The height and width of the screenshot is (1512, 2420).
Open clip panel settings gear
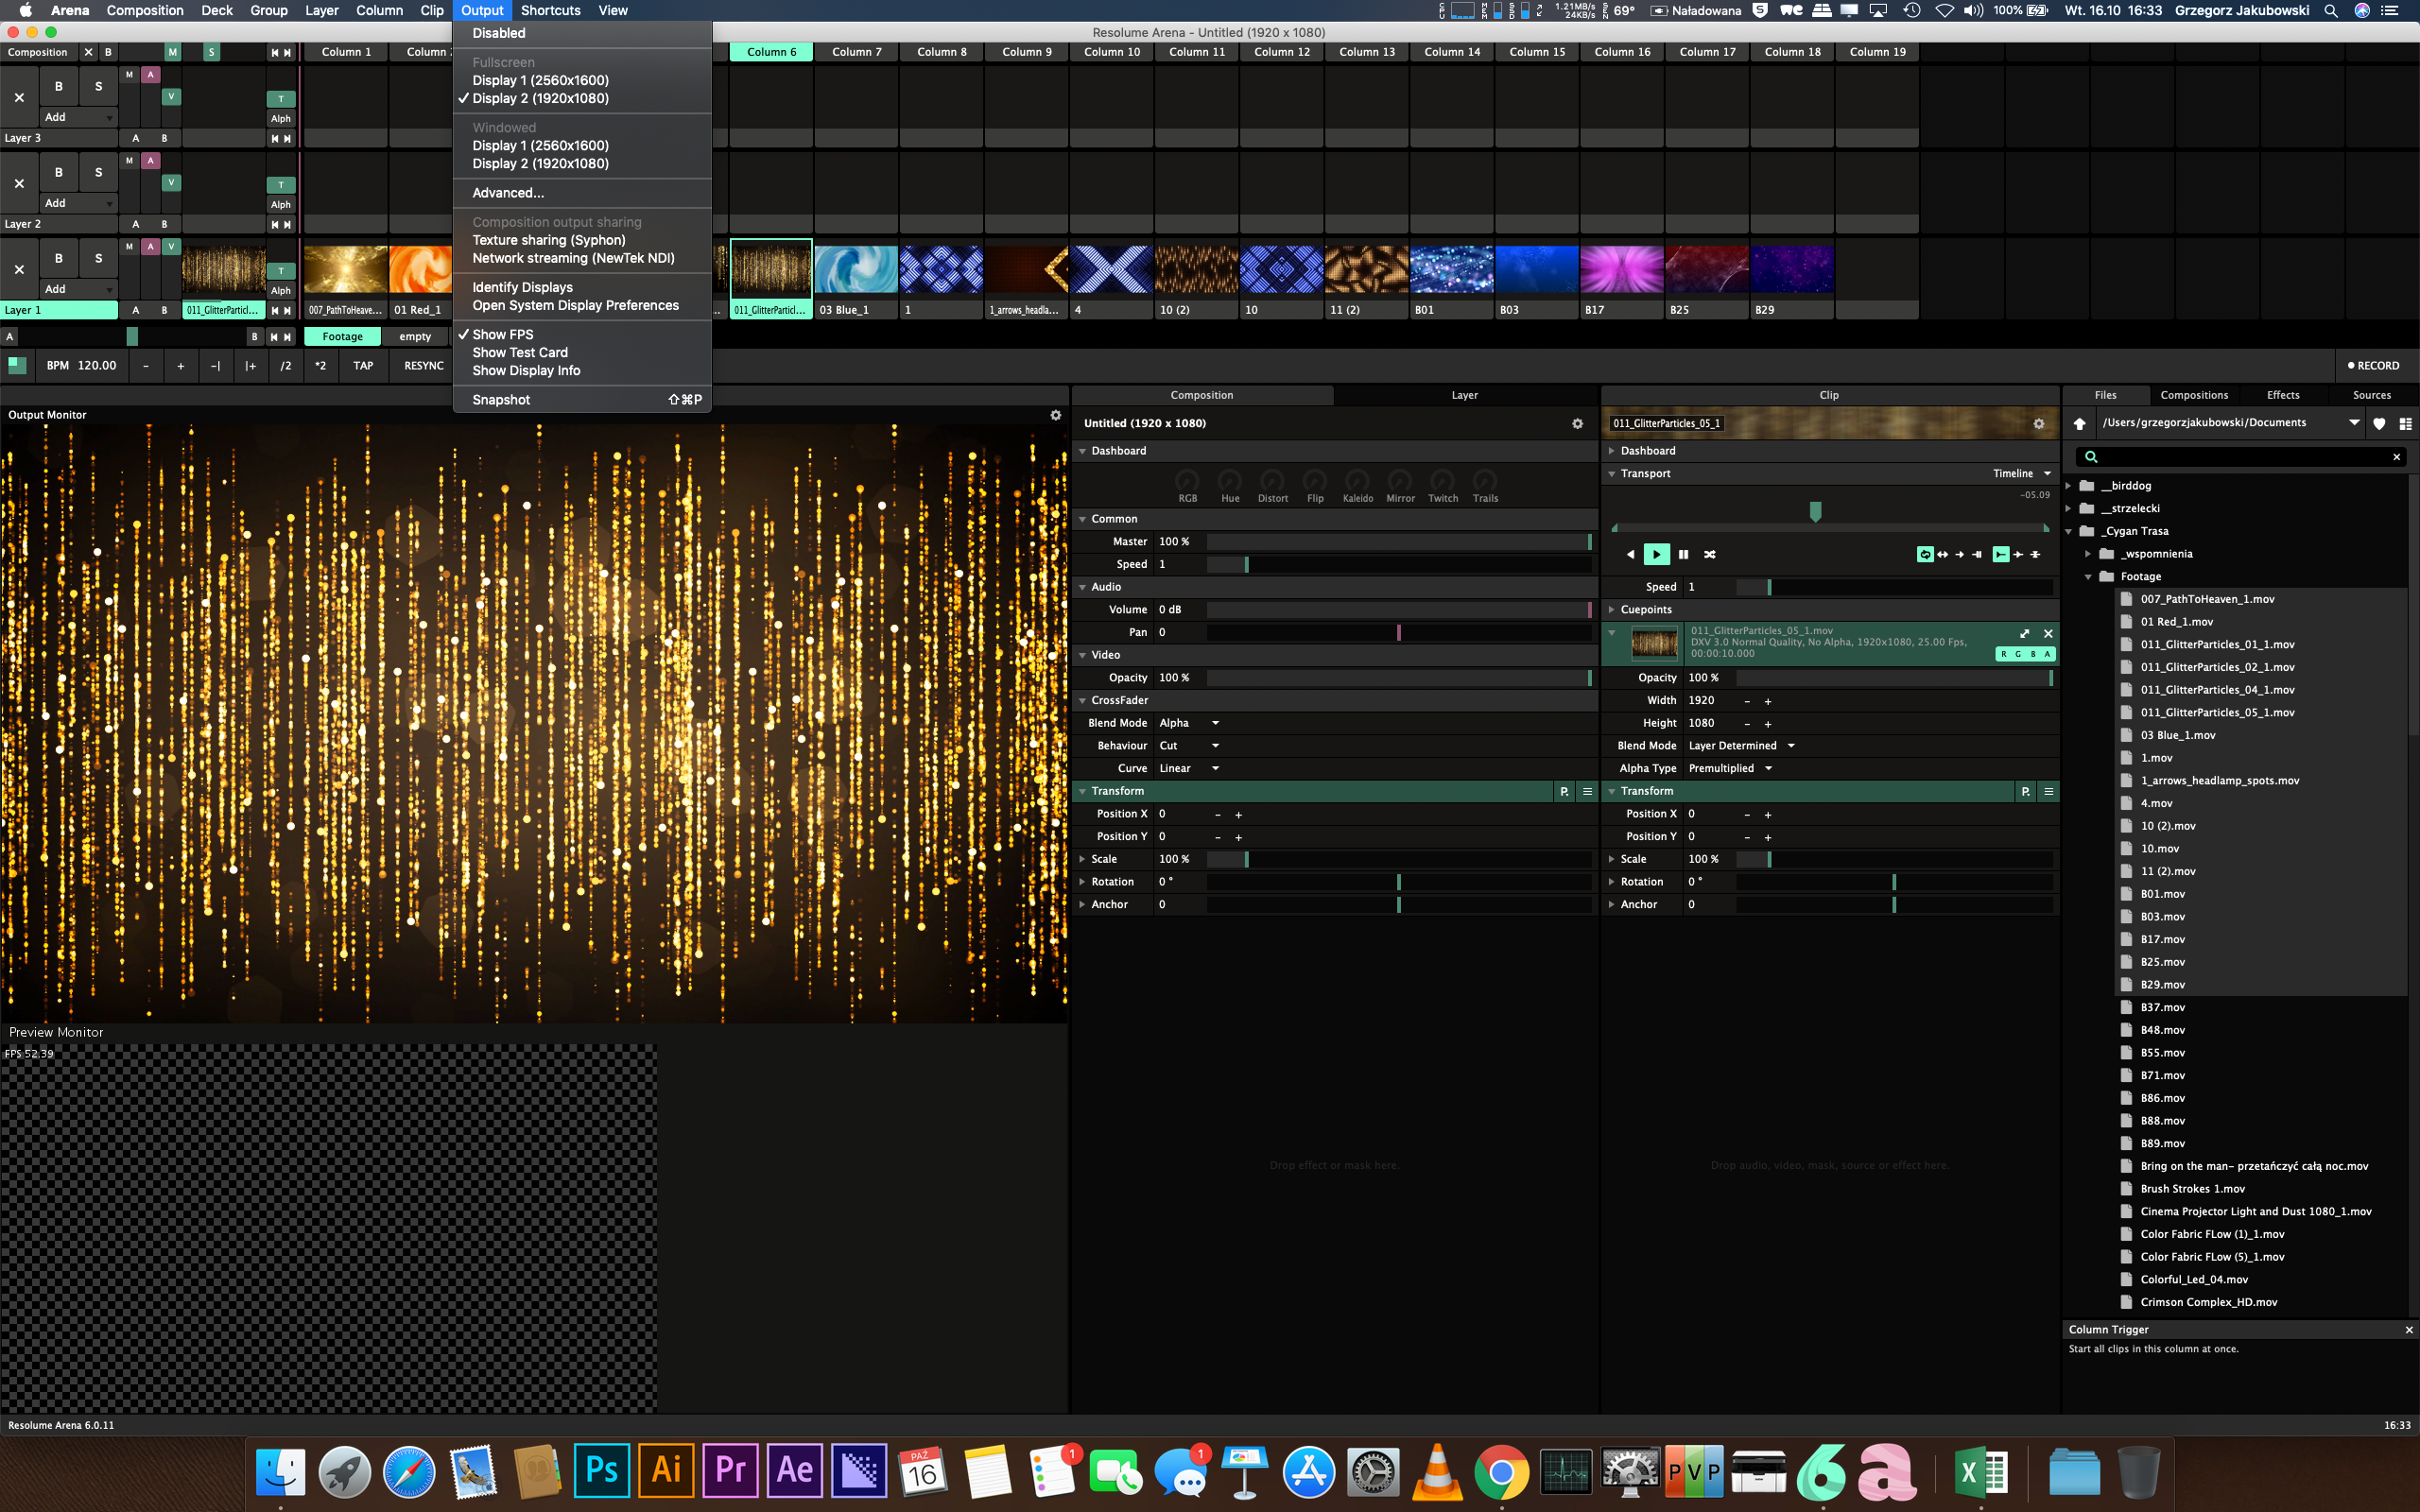[2038, 424]
